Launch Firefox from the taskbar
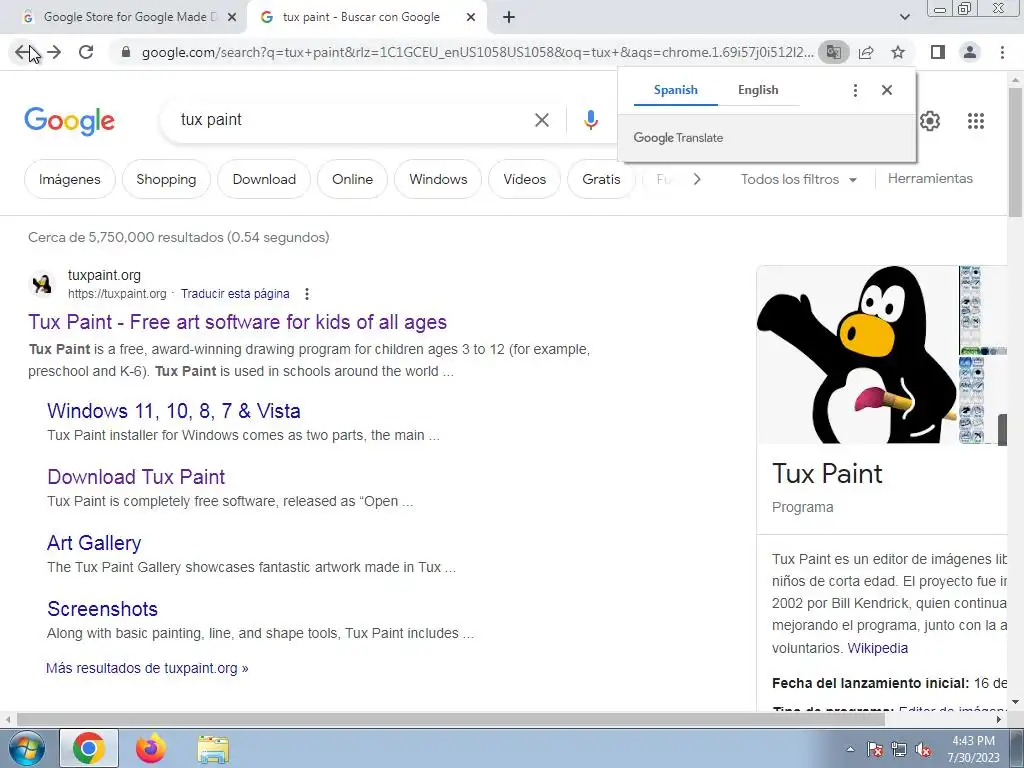This screenshot has height=768, width=1024. click(151, 748)
